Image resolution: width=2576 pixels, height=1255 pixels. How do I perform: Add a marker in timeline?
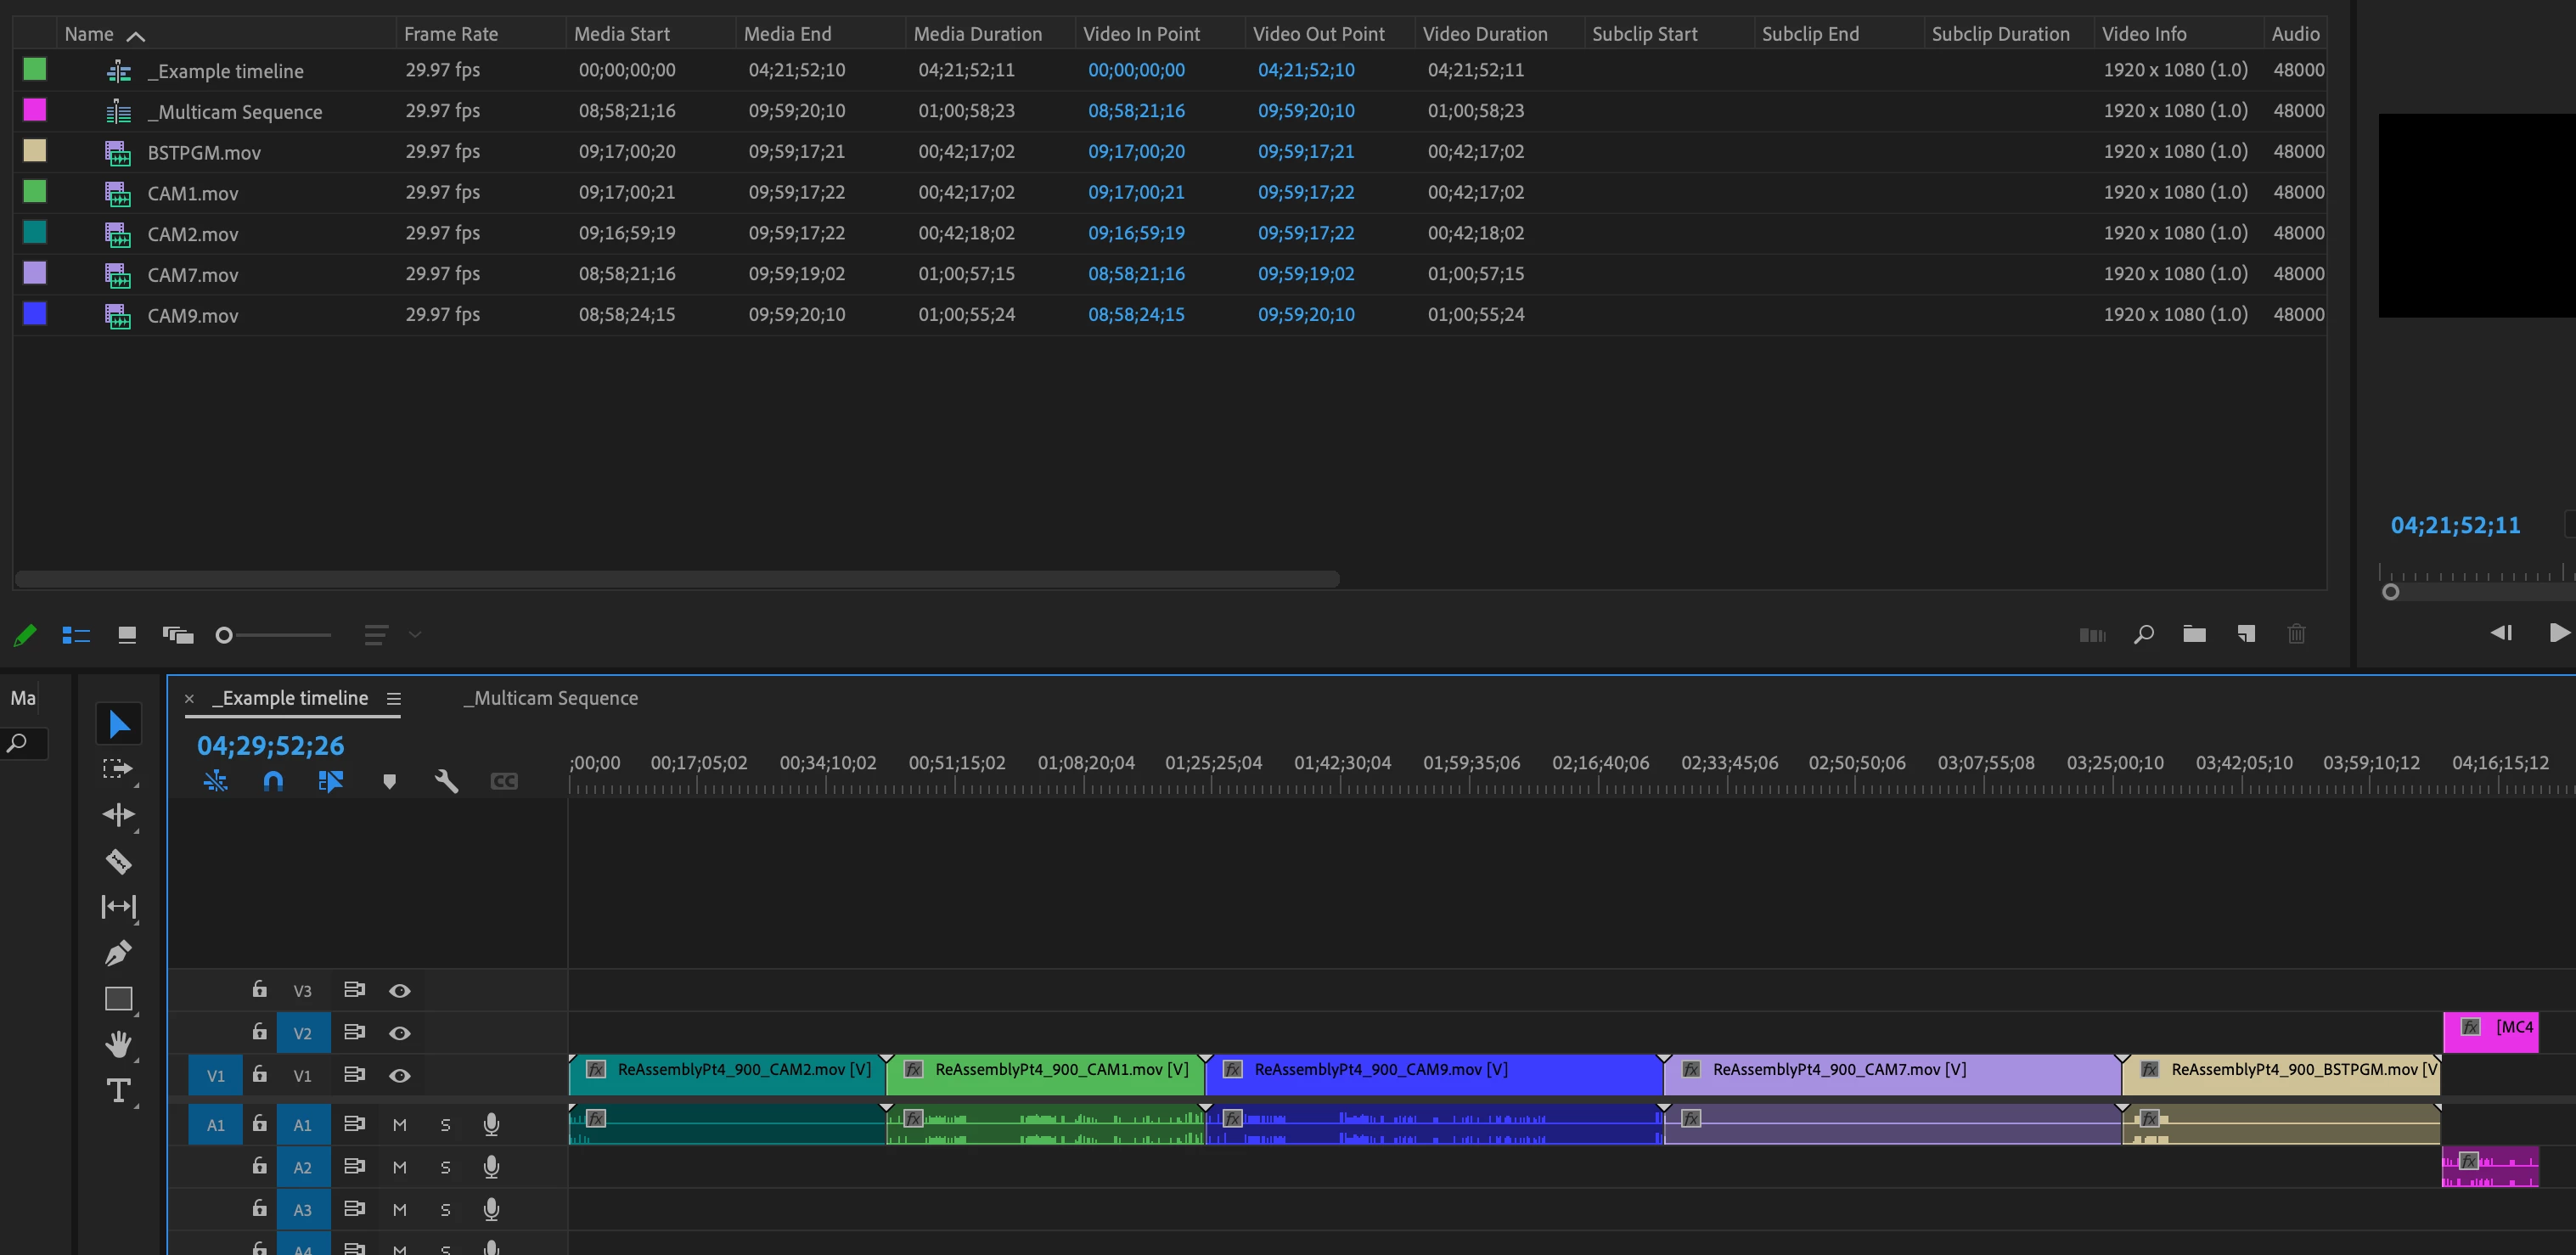point(389,781)
